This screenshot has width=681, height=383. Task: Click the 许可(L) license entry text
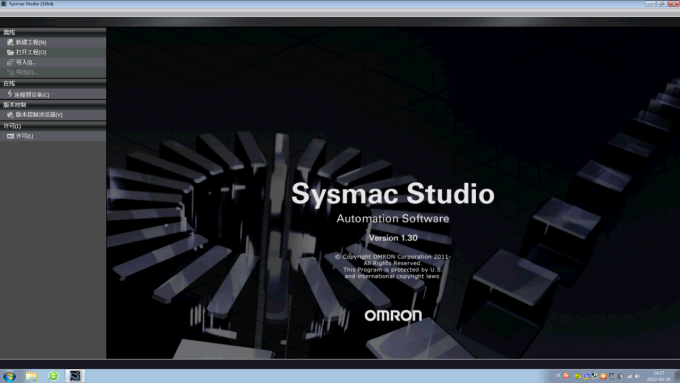coord(24,136)
